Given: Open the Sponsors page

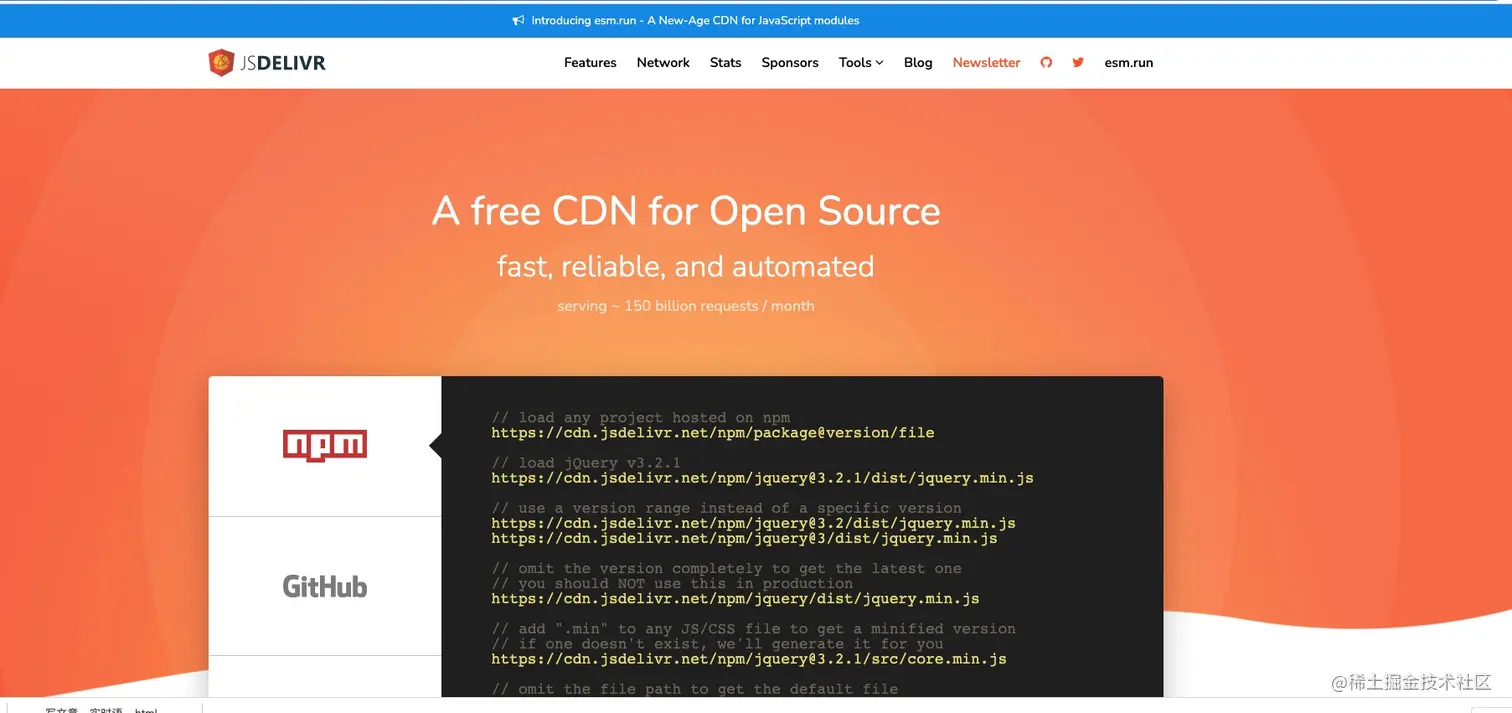Looking at the screenshot, I should pos(790,62).
